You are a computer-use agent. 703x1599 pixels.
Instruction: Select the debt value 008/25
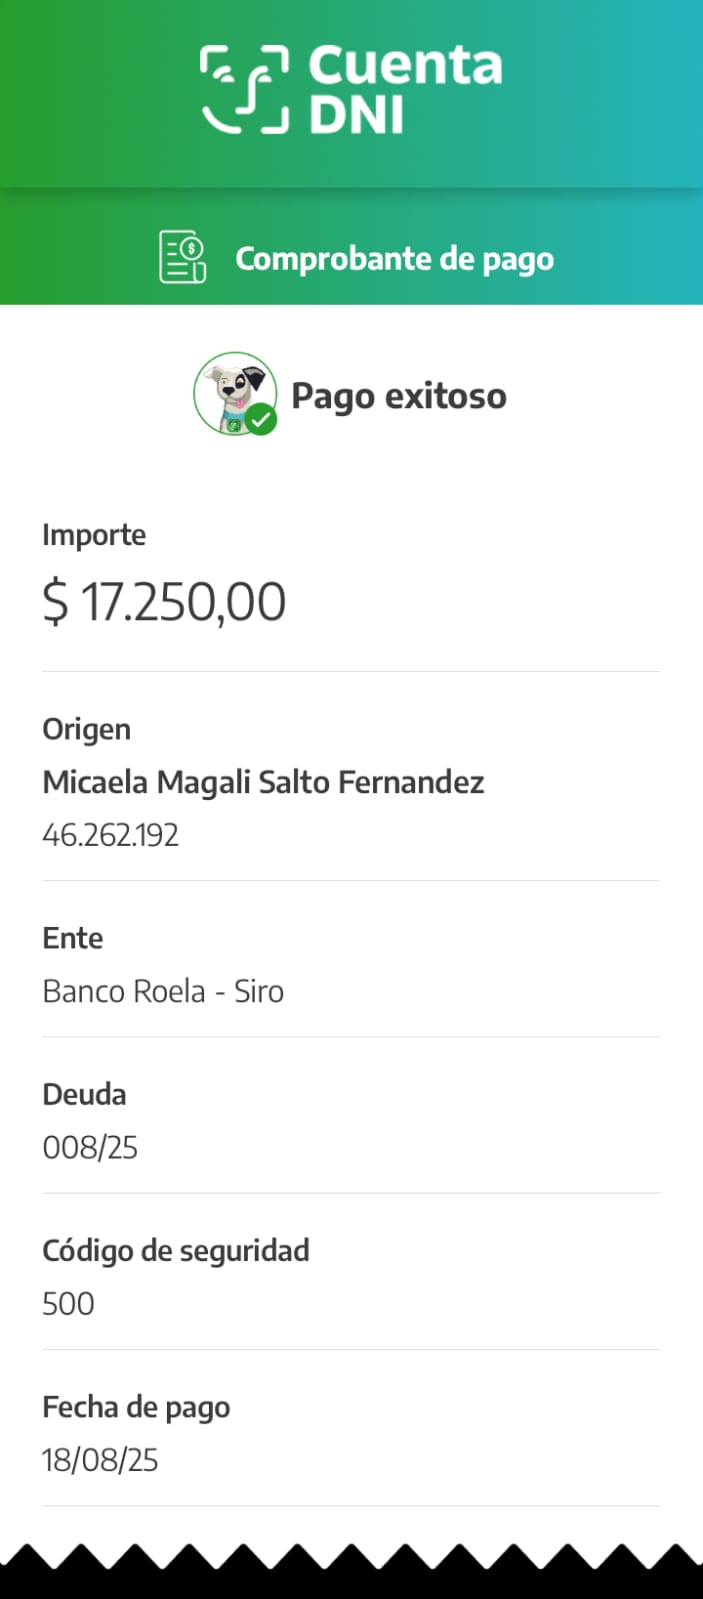(x=90, y=1147)
